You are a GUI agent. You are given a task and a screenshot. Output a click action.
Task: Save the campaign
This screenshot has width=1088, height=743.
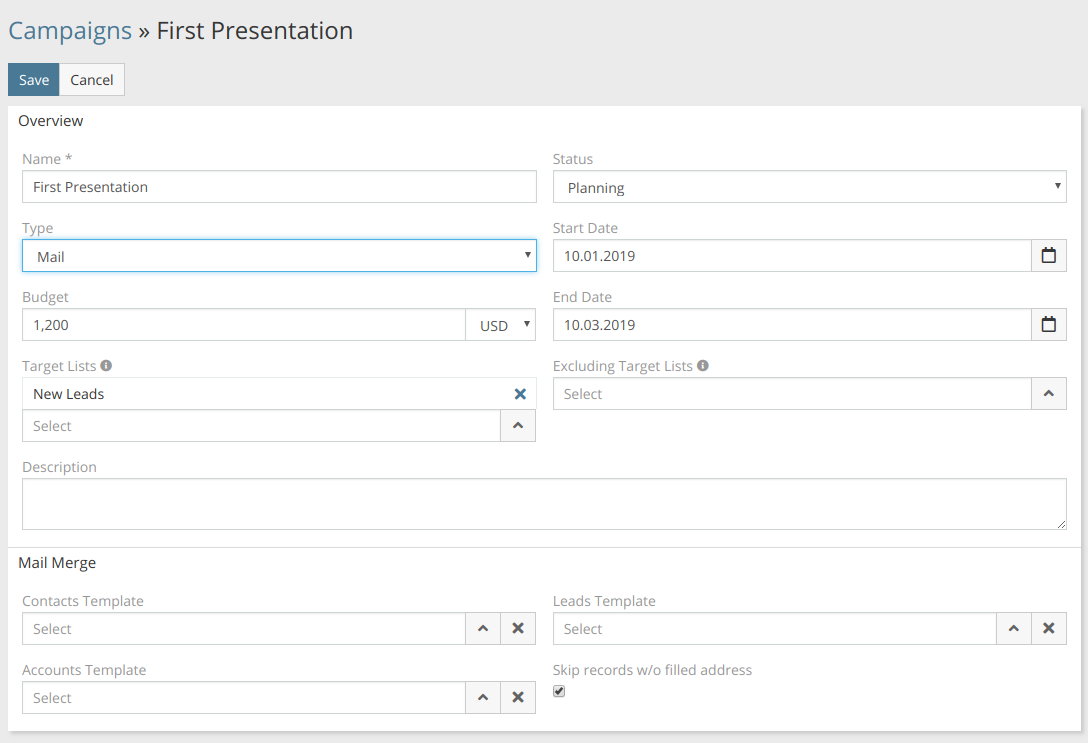(x=34, y=80)
